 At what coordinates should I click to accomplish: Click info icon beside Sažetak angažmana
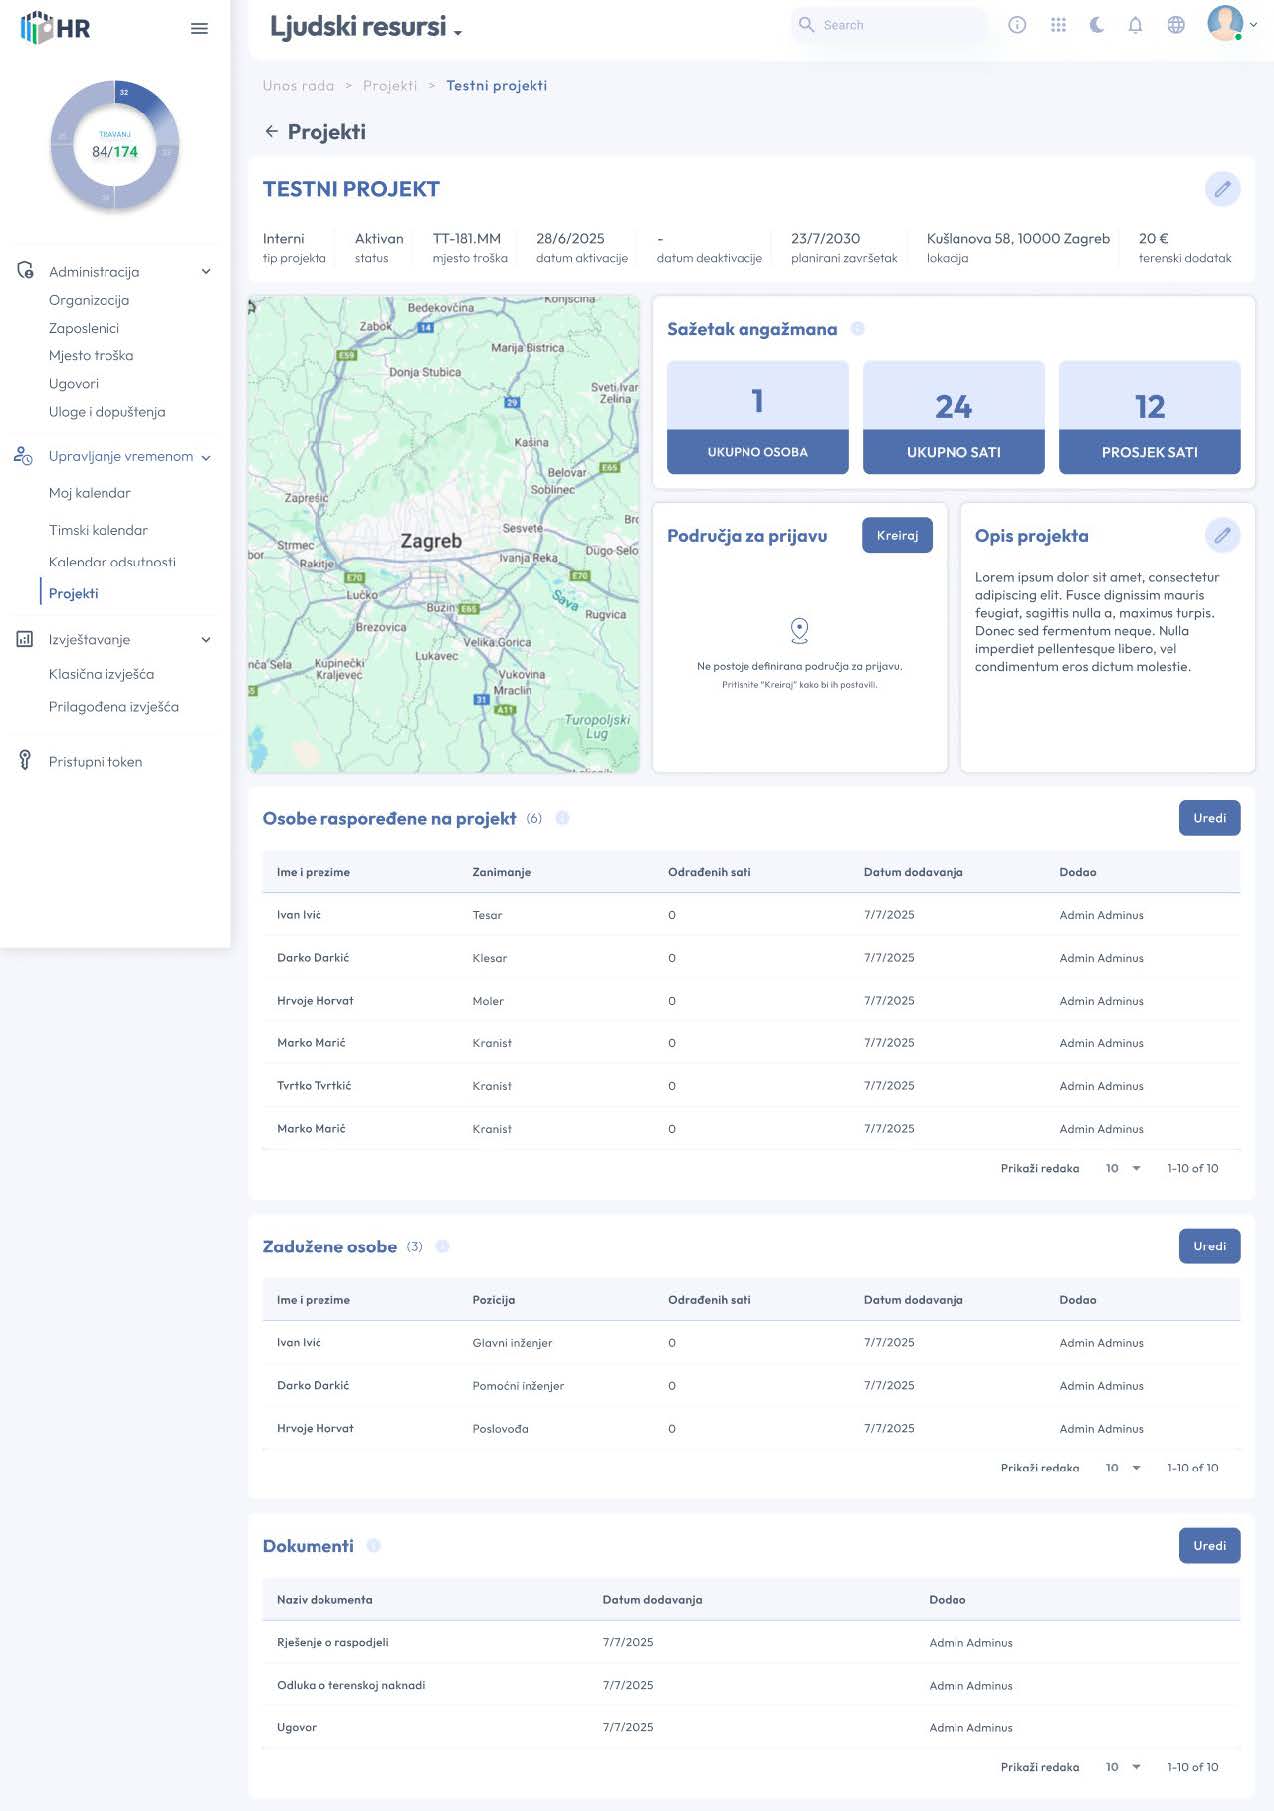point(857,329)
